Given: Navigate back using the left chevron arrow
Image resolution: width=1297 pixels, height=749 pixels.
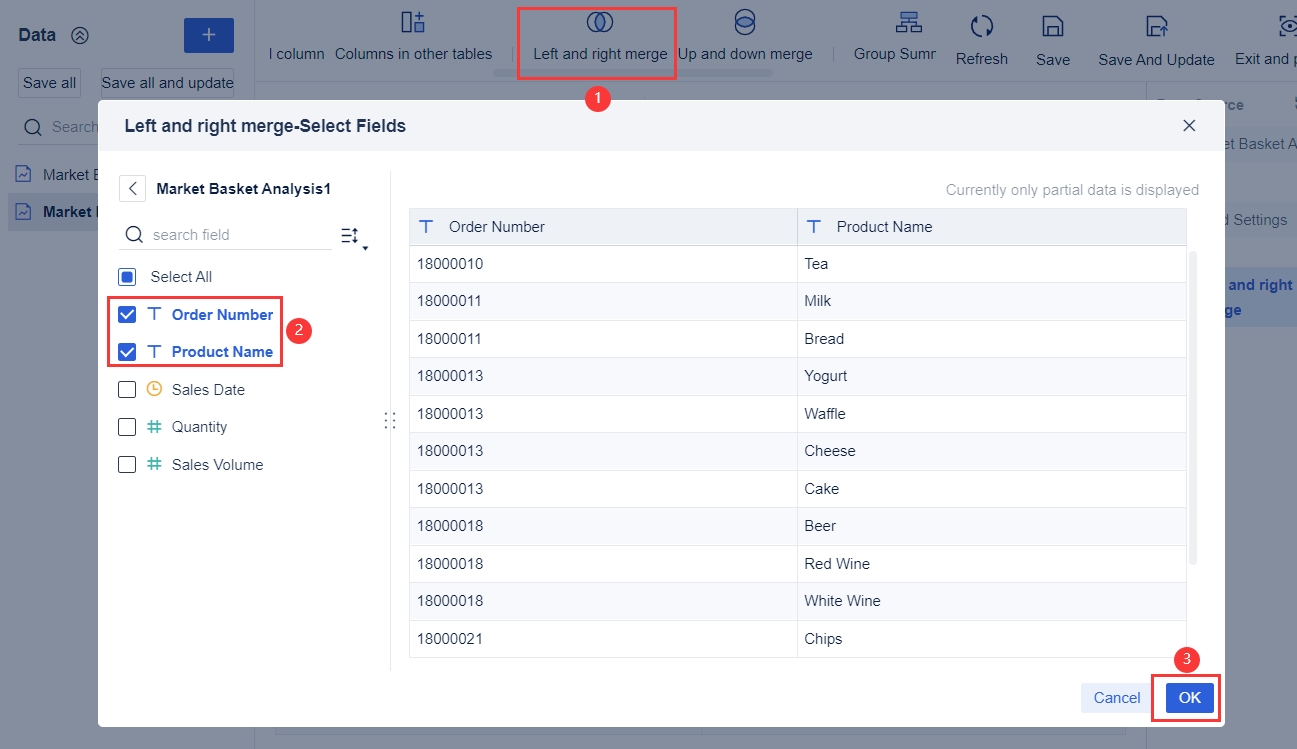Looking at the screenshot, I should click(132, 188).
